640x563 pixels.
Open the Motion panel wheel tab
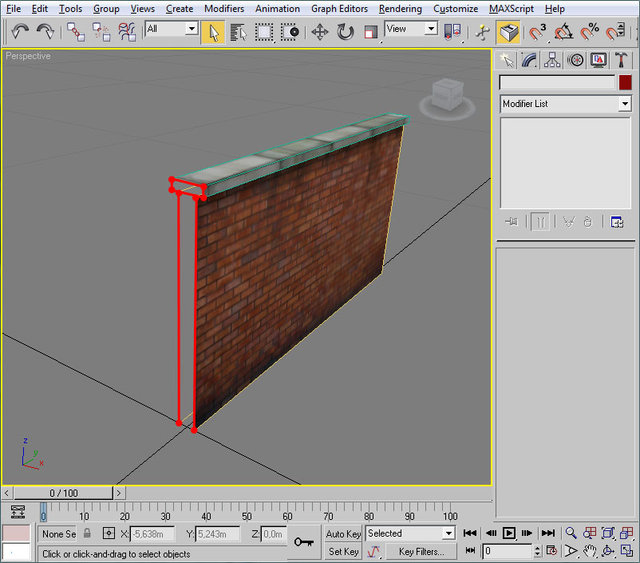575,60
